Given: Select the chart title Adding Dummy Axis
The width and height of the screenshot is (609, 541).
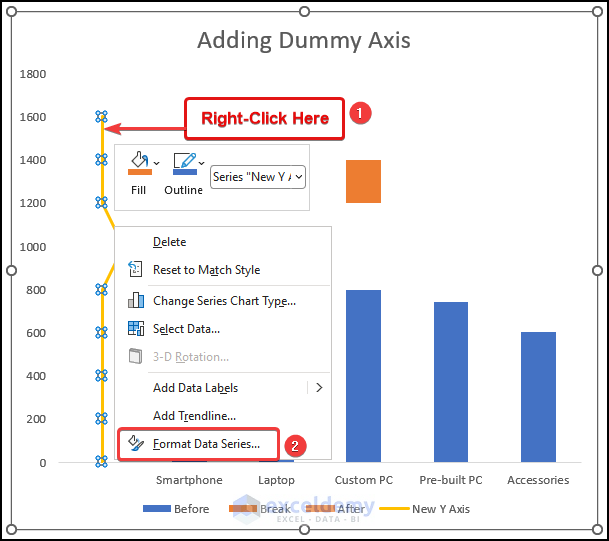Looking at the screenshot, I should (x=304, y=40).
